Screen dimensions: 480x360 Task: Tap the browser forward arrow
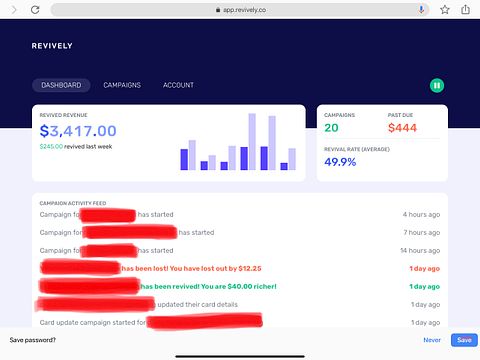tap(14, 10)
